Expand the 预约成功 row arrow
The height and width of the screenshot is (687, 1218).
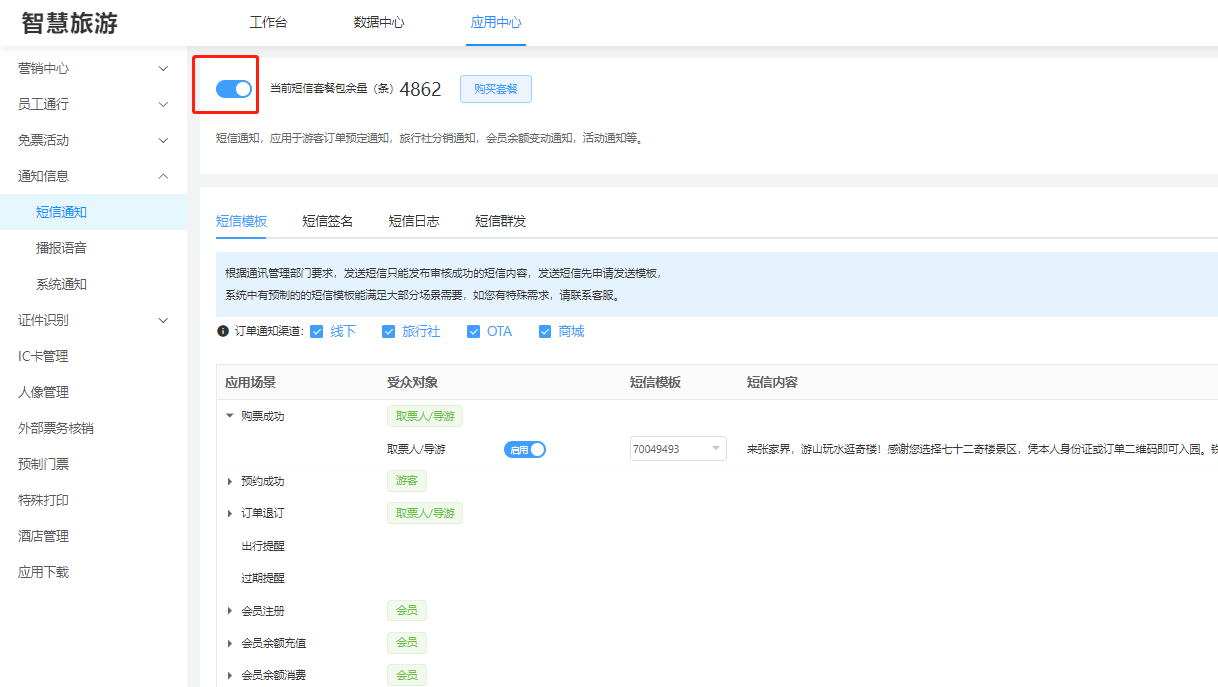(x=229, y=482)
